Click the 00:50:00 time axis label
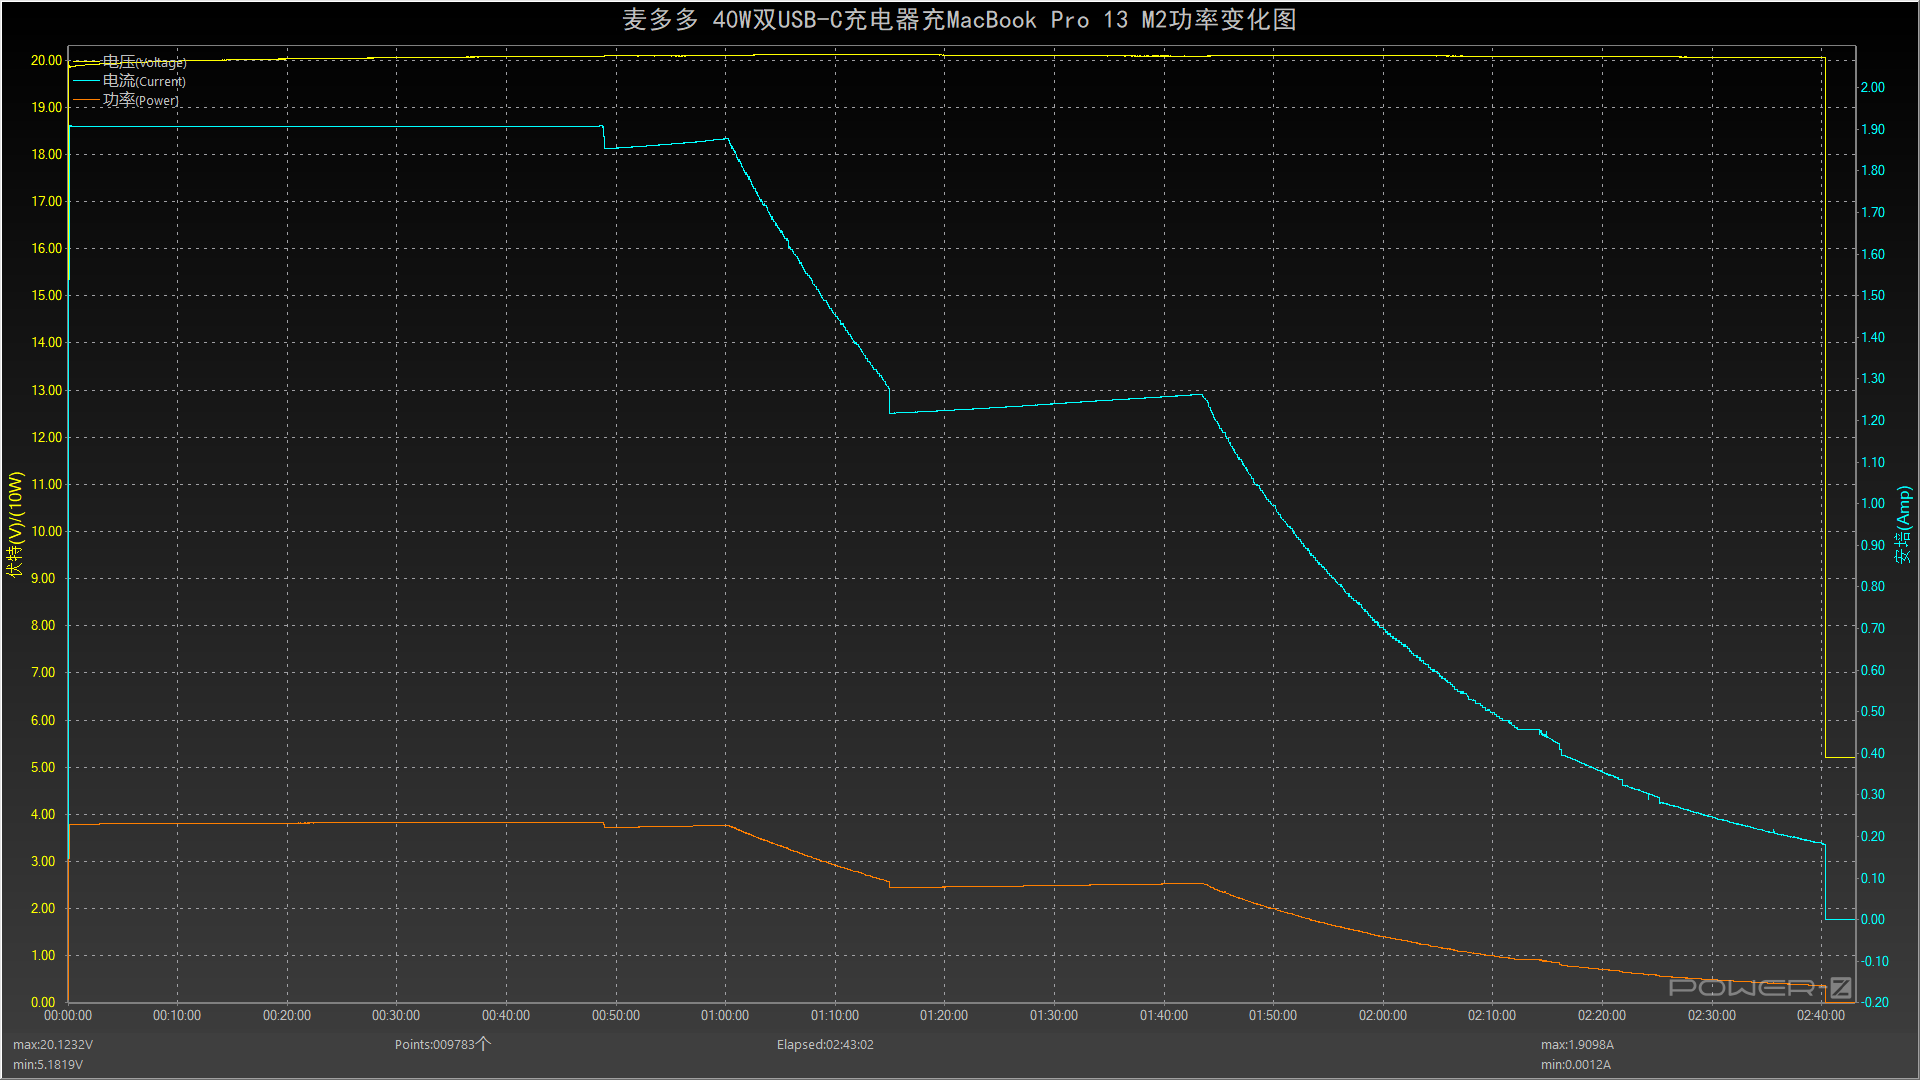 (x=616, y=1015)
